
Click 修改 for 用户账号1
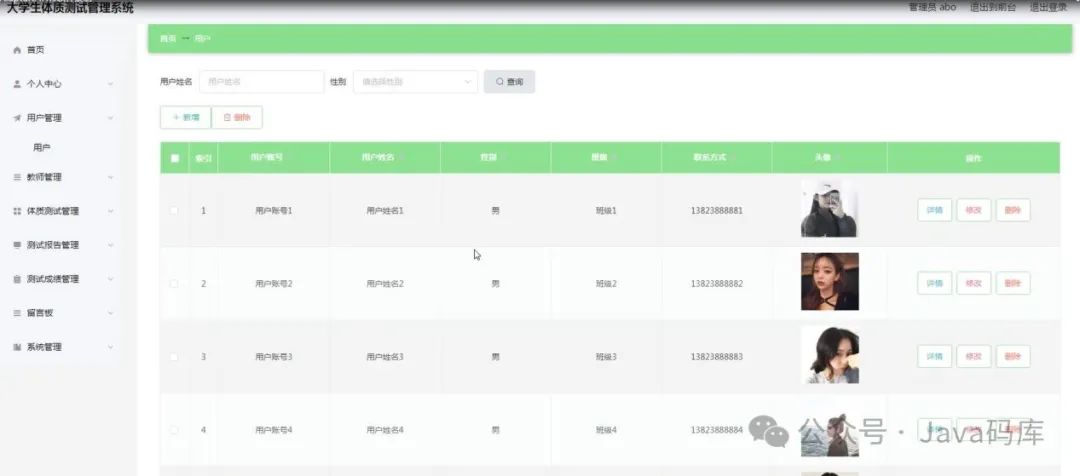(974, 210)
